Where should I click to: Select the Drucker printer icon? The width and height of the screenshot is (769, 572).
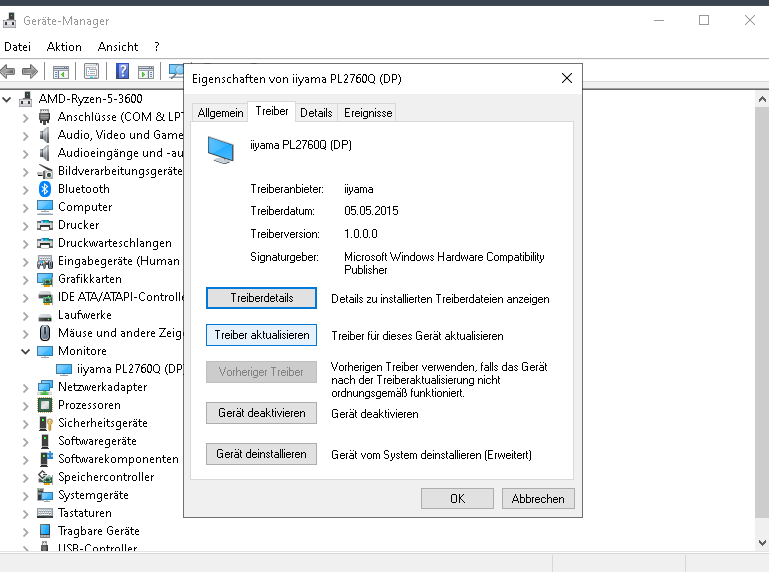tap(45, 225)
